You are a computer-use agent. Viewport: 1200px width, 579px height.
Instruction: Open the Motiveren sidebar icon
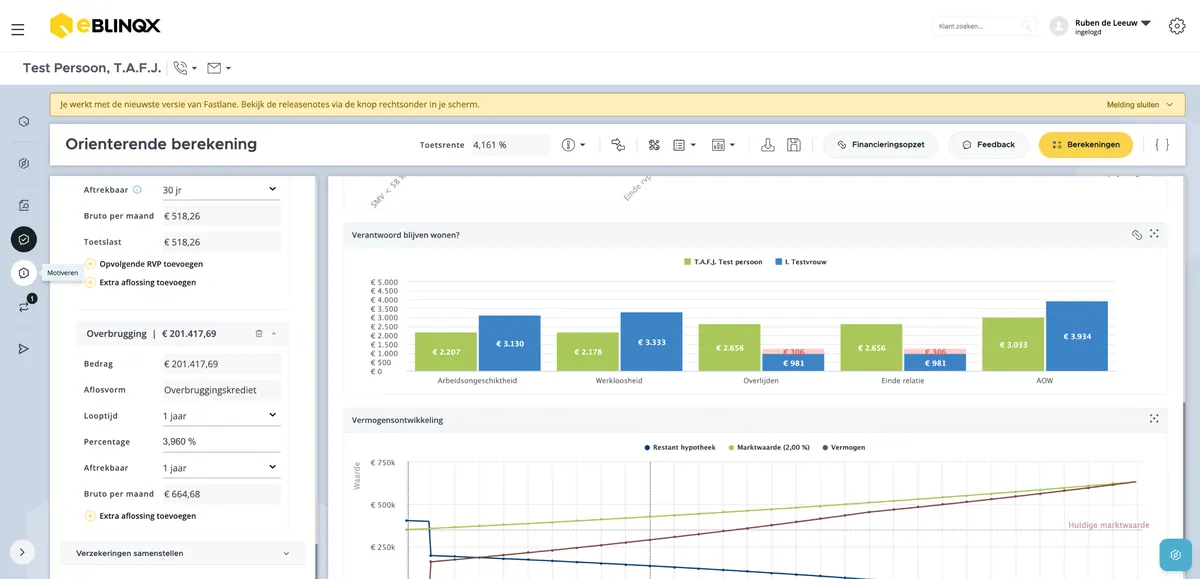coord(24,273)
